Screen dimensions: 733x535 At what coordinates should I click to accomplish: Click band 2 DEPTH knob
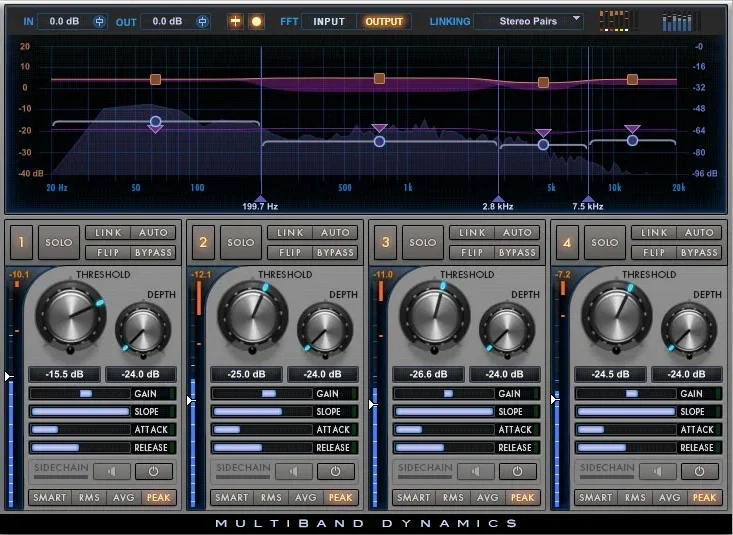click(x=325, y=329)
